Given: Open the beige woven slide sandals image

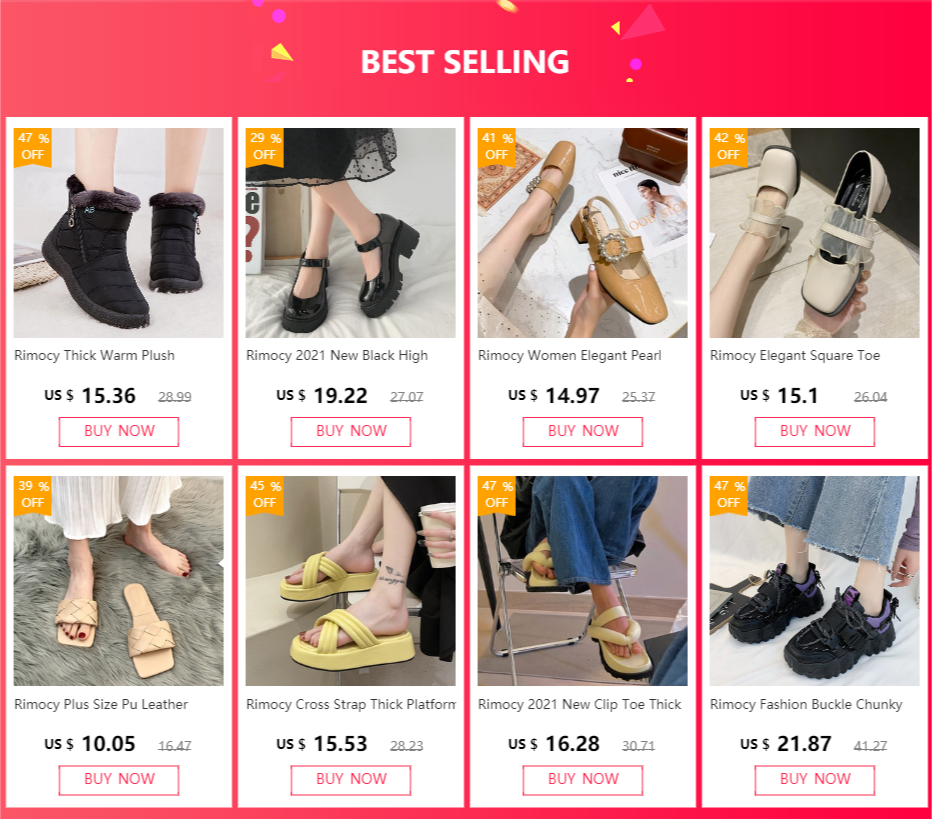Looking at the screenshot, I should (119, 581).
